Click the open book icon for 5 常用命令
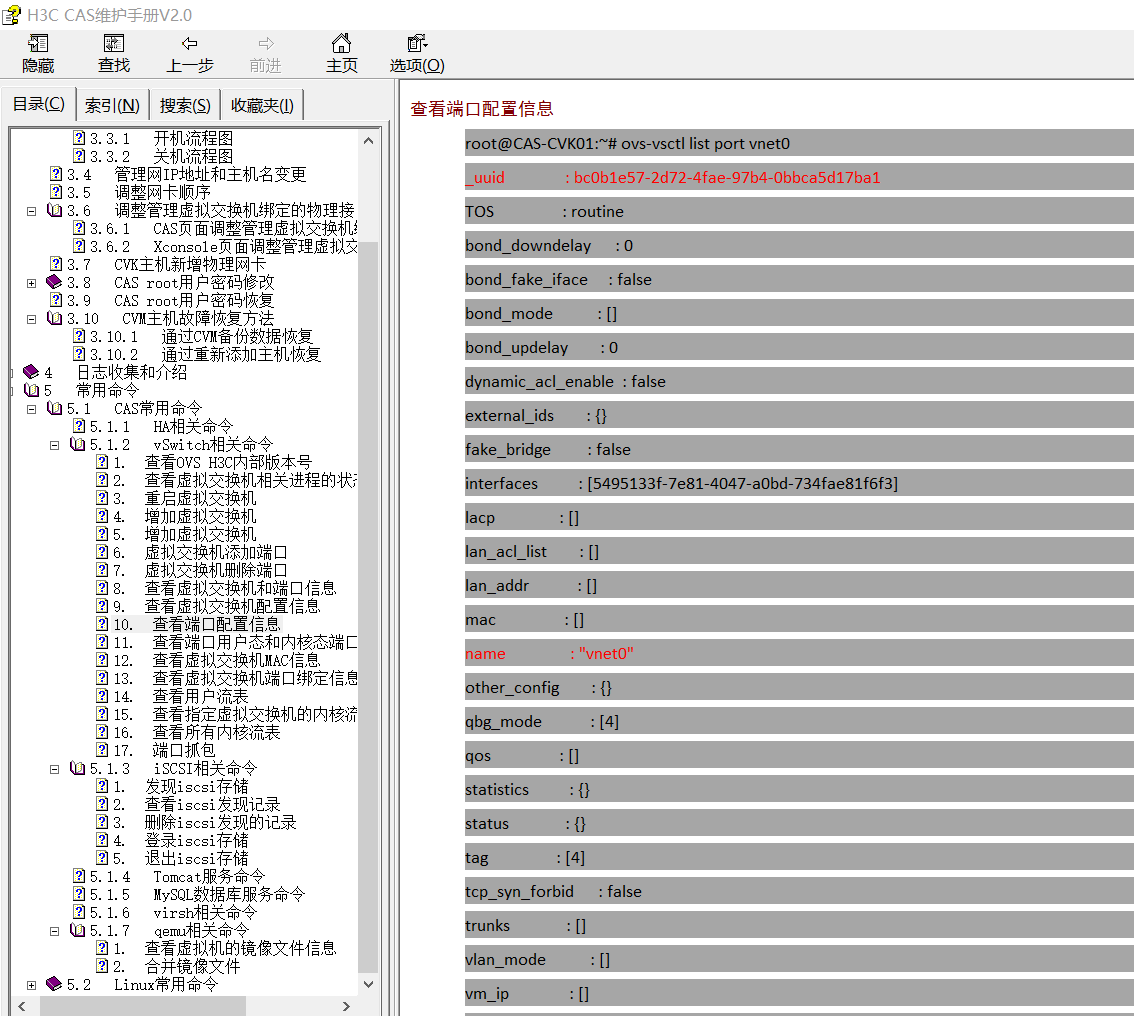Viewport: 1134px width, 1016px height. (x=32, y=390)
